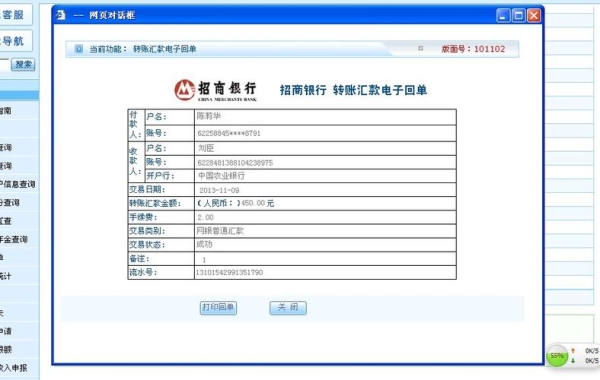Screen dimensions: 600x380
Task: Click the China Merchants Bank red logo
Action: point(184,90)
